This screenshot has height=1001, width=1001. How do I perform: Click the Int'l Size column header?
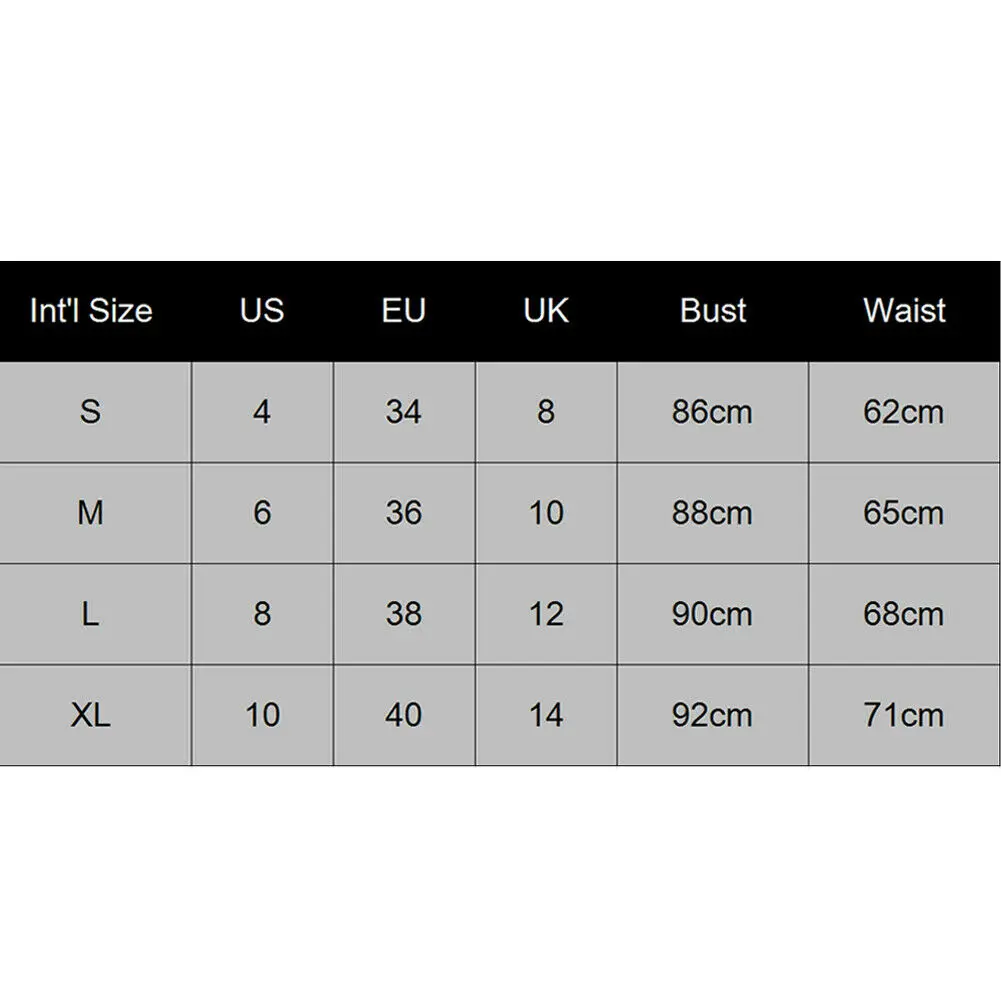[x=91, y=311]
